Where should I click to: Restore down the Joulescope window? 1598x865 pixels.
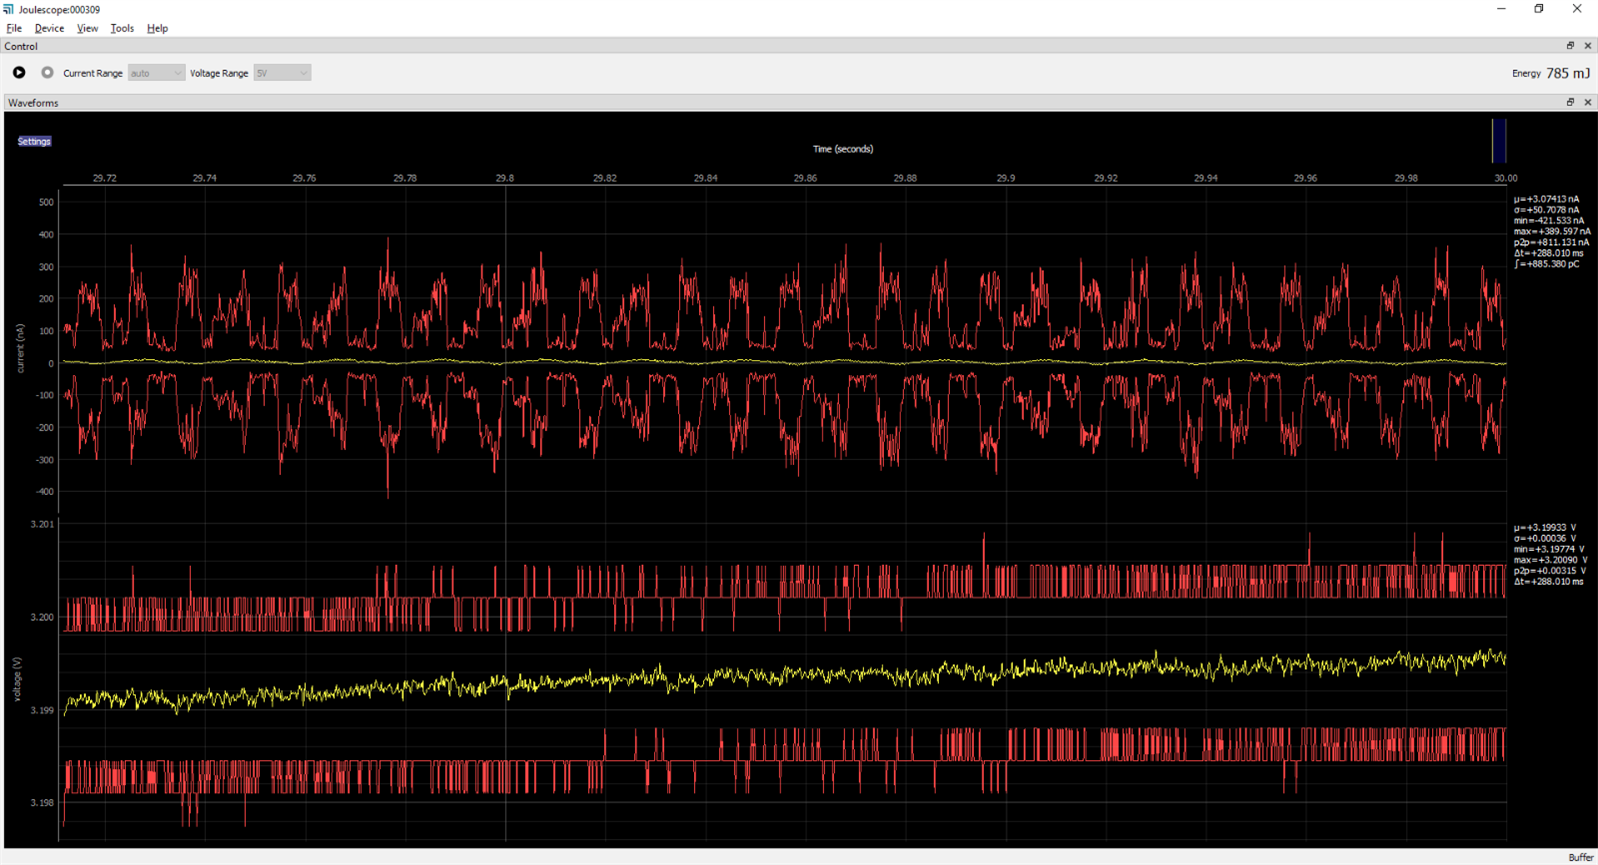click(1539, 9)
